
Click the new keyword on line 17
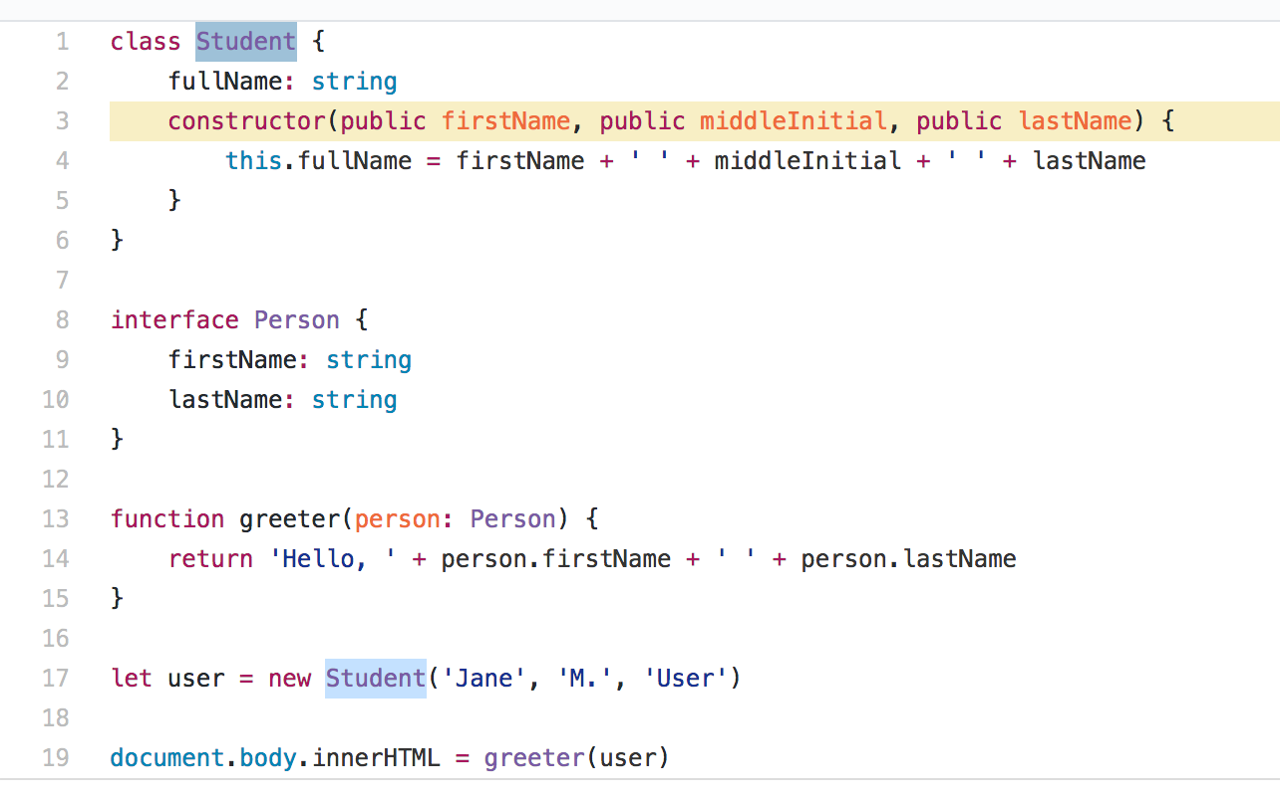(290, 678)
